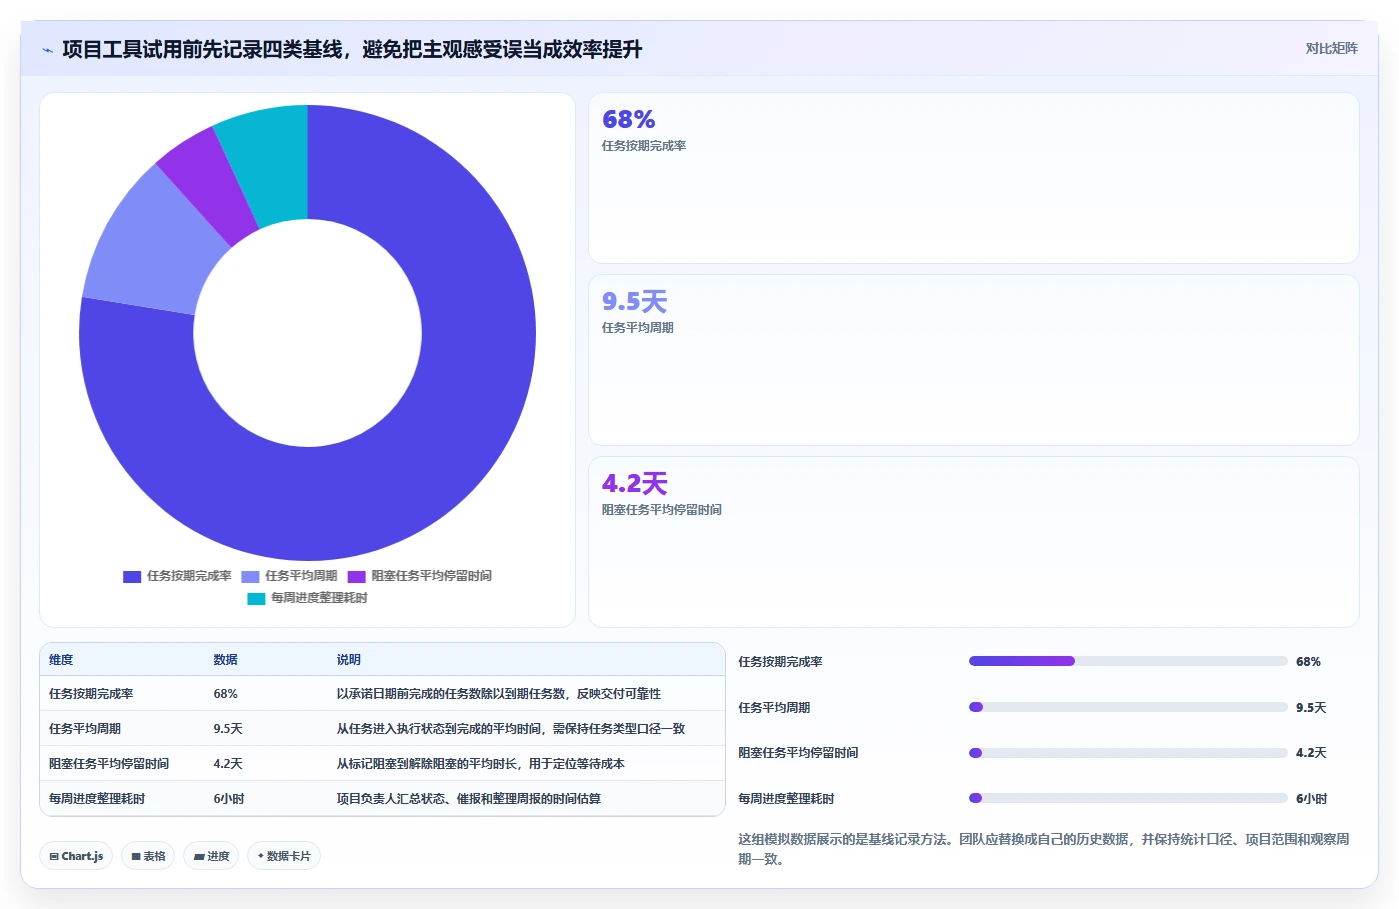This screenshot has height=909, width=1399.
Task: Click the 9.5天 cell in the table
Action: [228, 729]
